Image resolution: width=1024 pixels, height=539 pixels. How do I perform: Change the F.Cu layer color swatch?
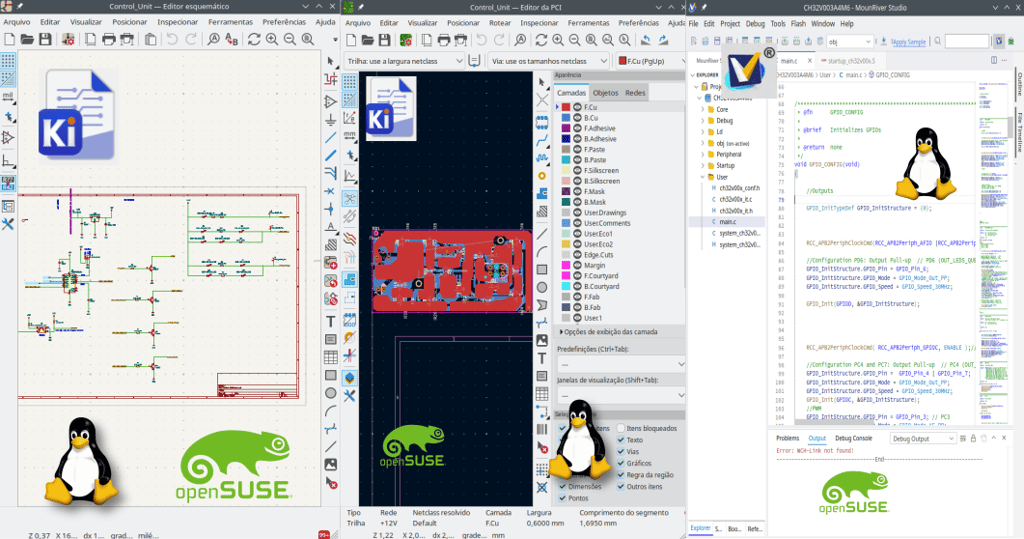point(566,107)
